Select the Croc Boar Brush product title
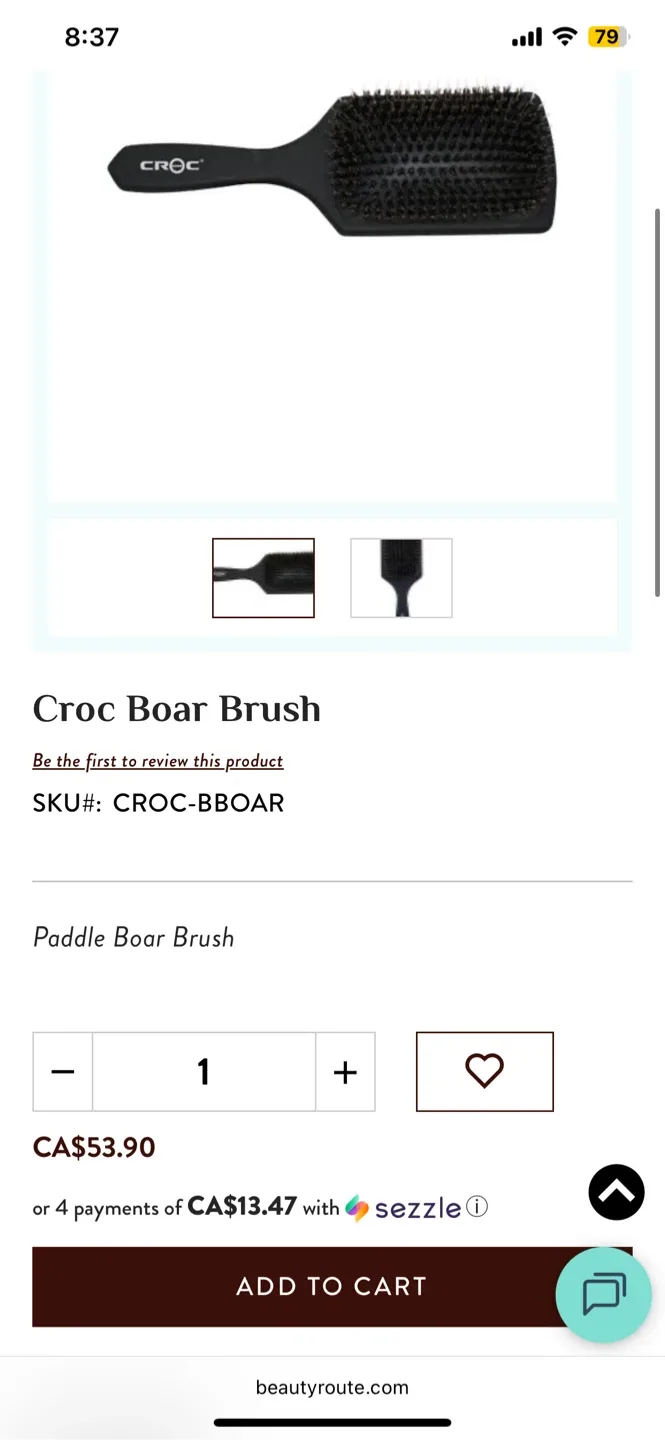Screen dimensions: 665x1440 176,709
